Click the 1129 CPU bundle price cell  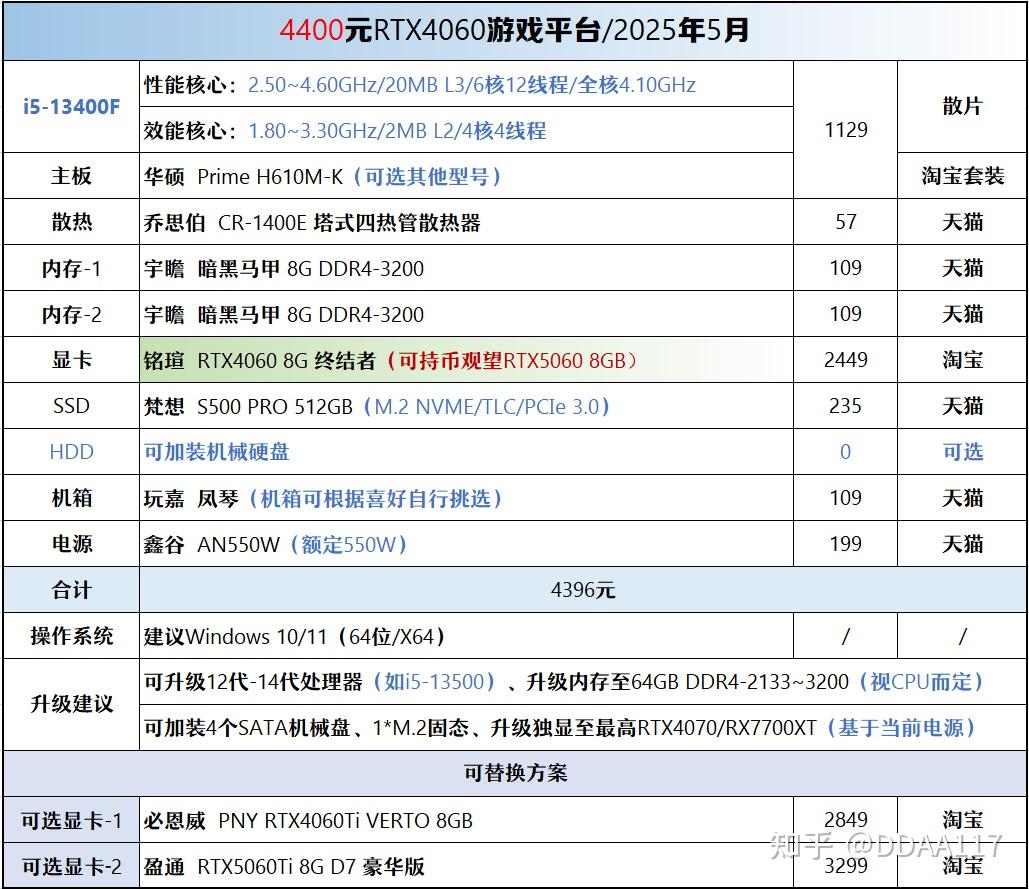pos(845,130)
